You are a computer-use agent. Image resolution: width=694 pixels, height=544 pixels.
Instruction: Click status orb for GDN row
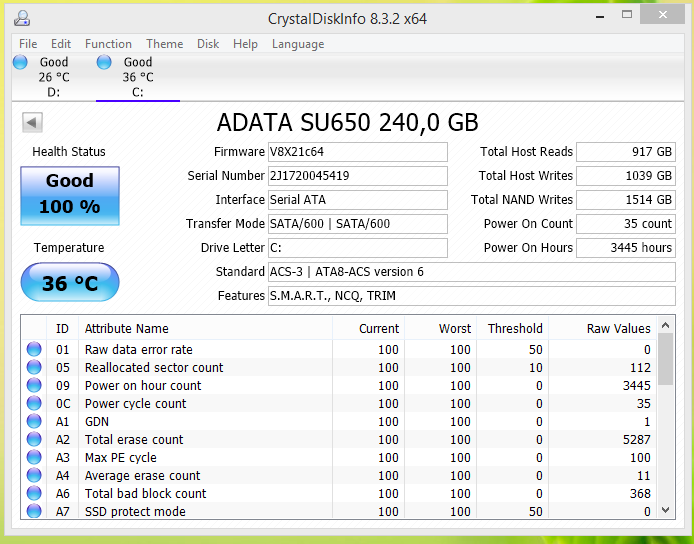coord(34,421)
